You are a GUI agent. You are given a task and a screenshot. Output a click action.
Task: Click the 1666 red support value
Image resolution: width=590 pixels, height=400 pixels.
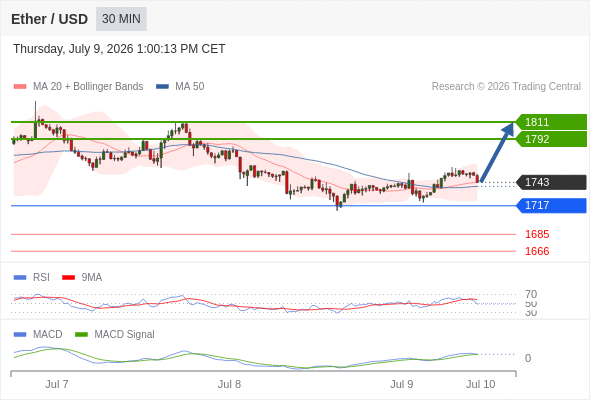tap(537, 251)
